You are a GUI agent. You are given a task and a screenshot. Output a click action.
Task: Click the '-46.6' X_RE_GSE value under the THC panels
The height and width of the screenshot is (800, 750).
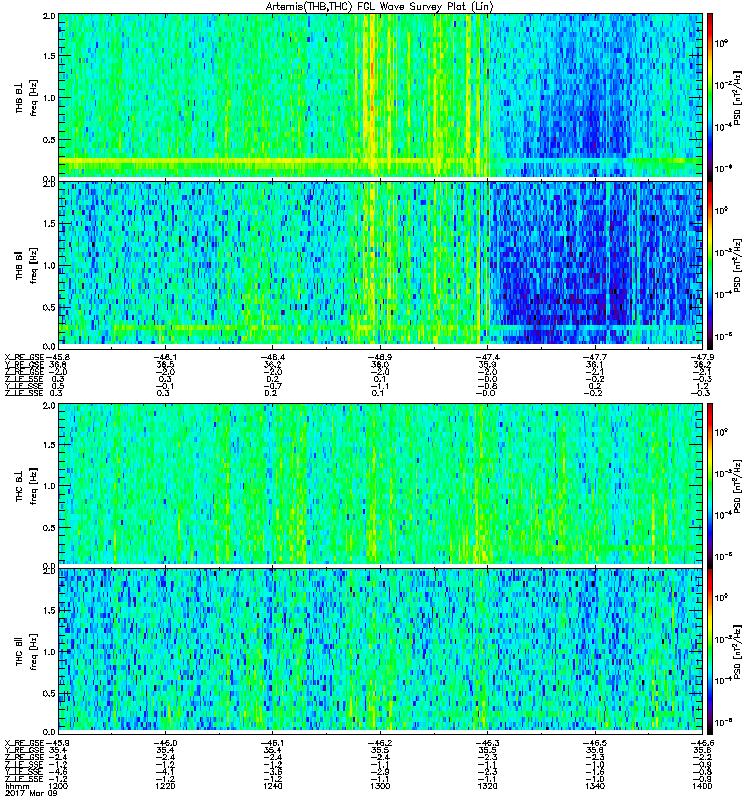click(702, 743)
